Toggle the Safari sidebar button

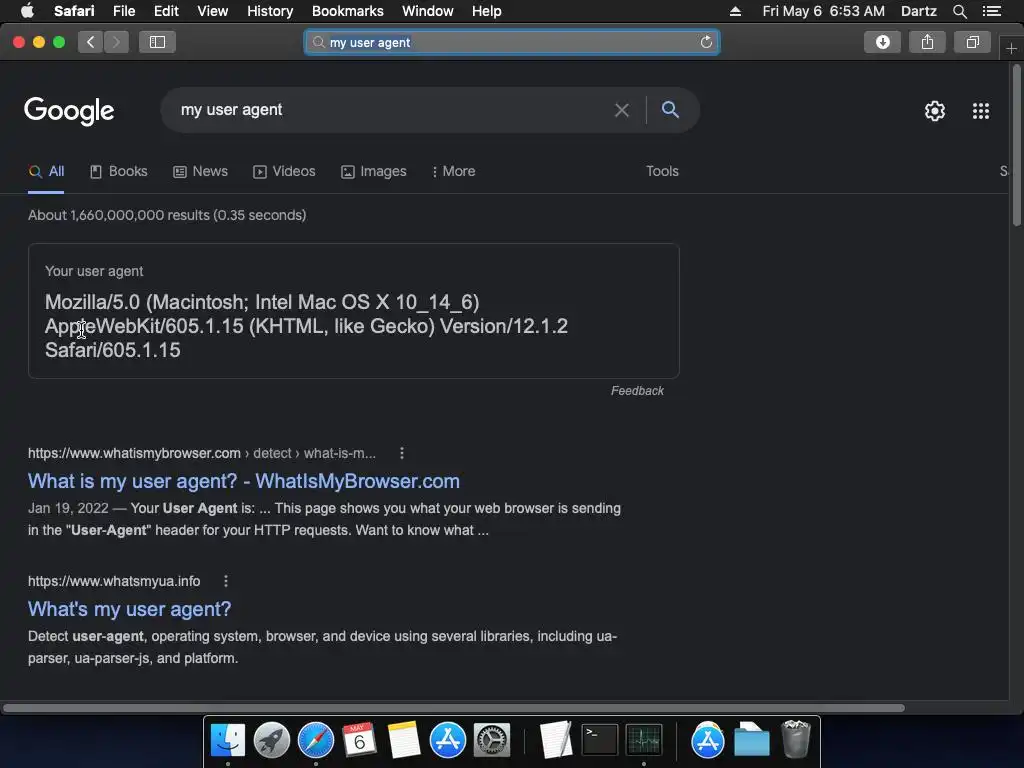(x=157, y=42)
